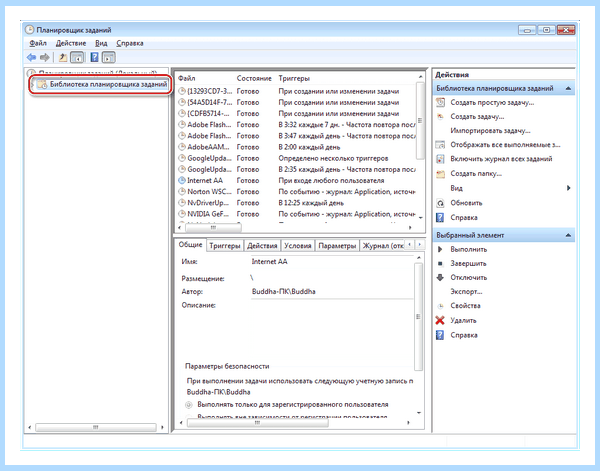The image size is (600, 471).
Task: Switch to the Параметры tab
Action: click(337, 246)
